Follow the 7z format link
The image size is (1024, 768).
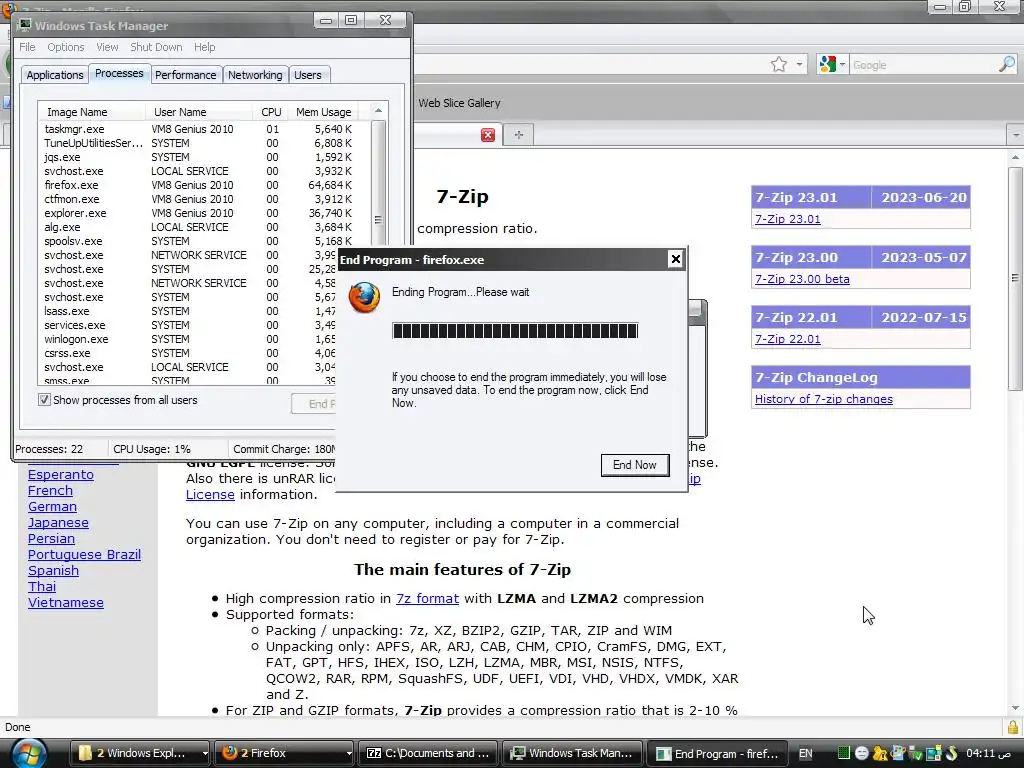tap(427, 598)
